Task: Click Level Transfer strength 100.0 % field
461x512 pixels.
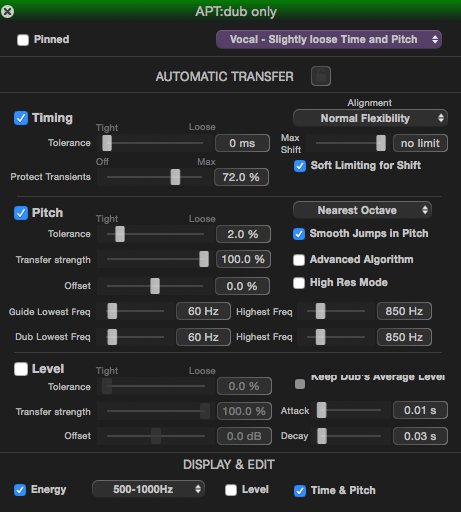Action: [x=244, y=411]
